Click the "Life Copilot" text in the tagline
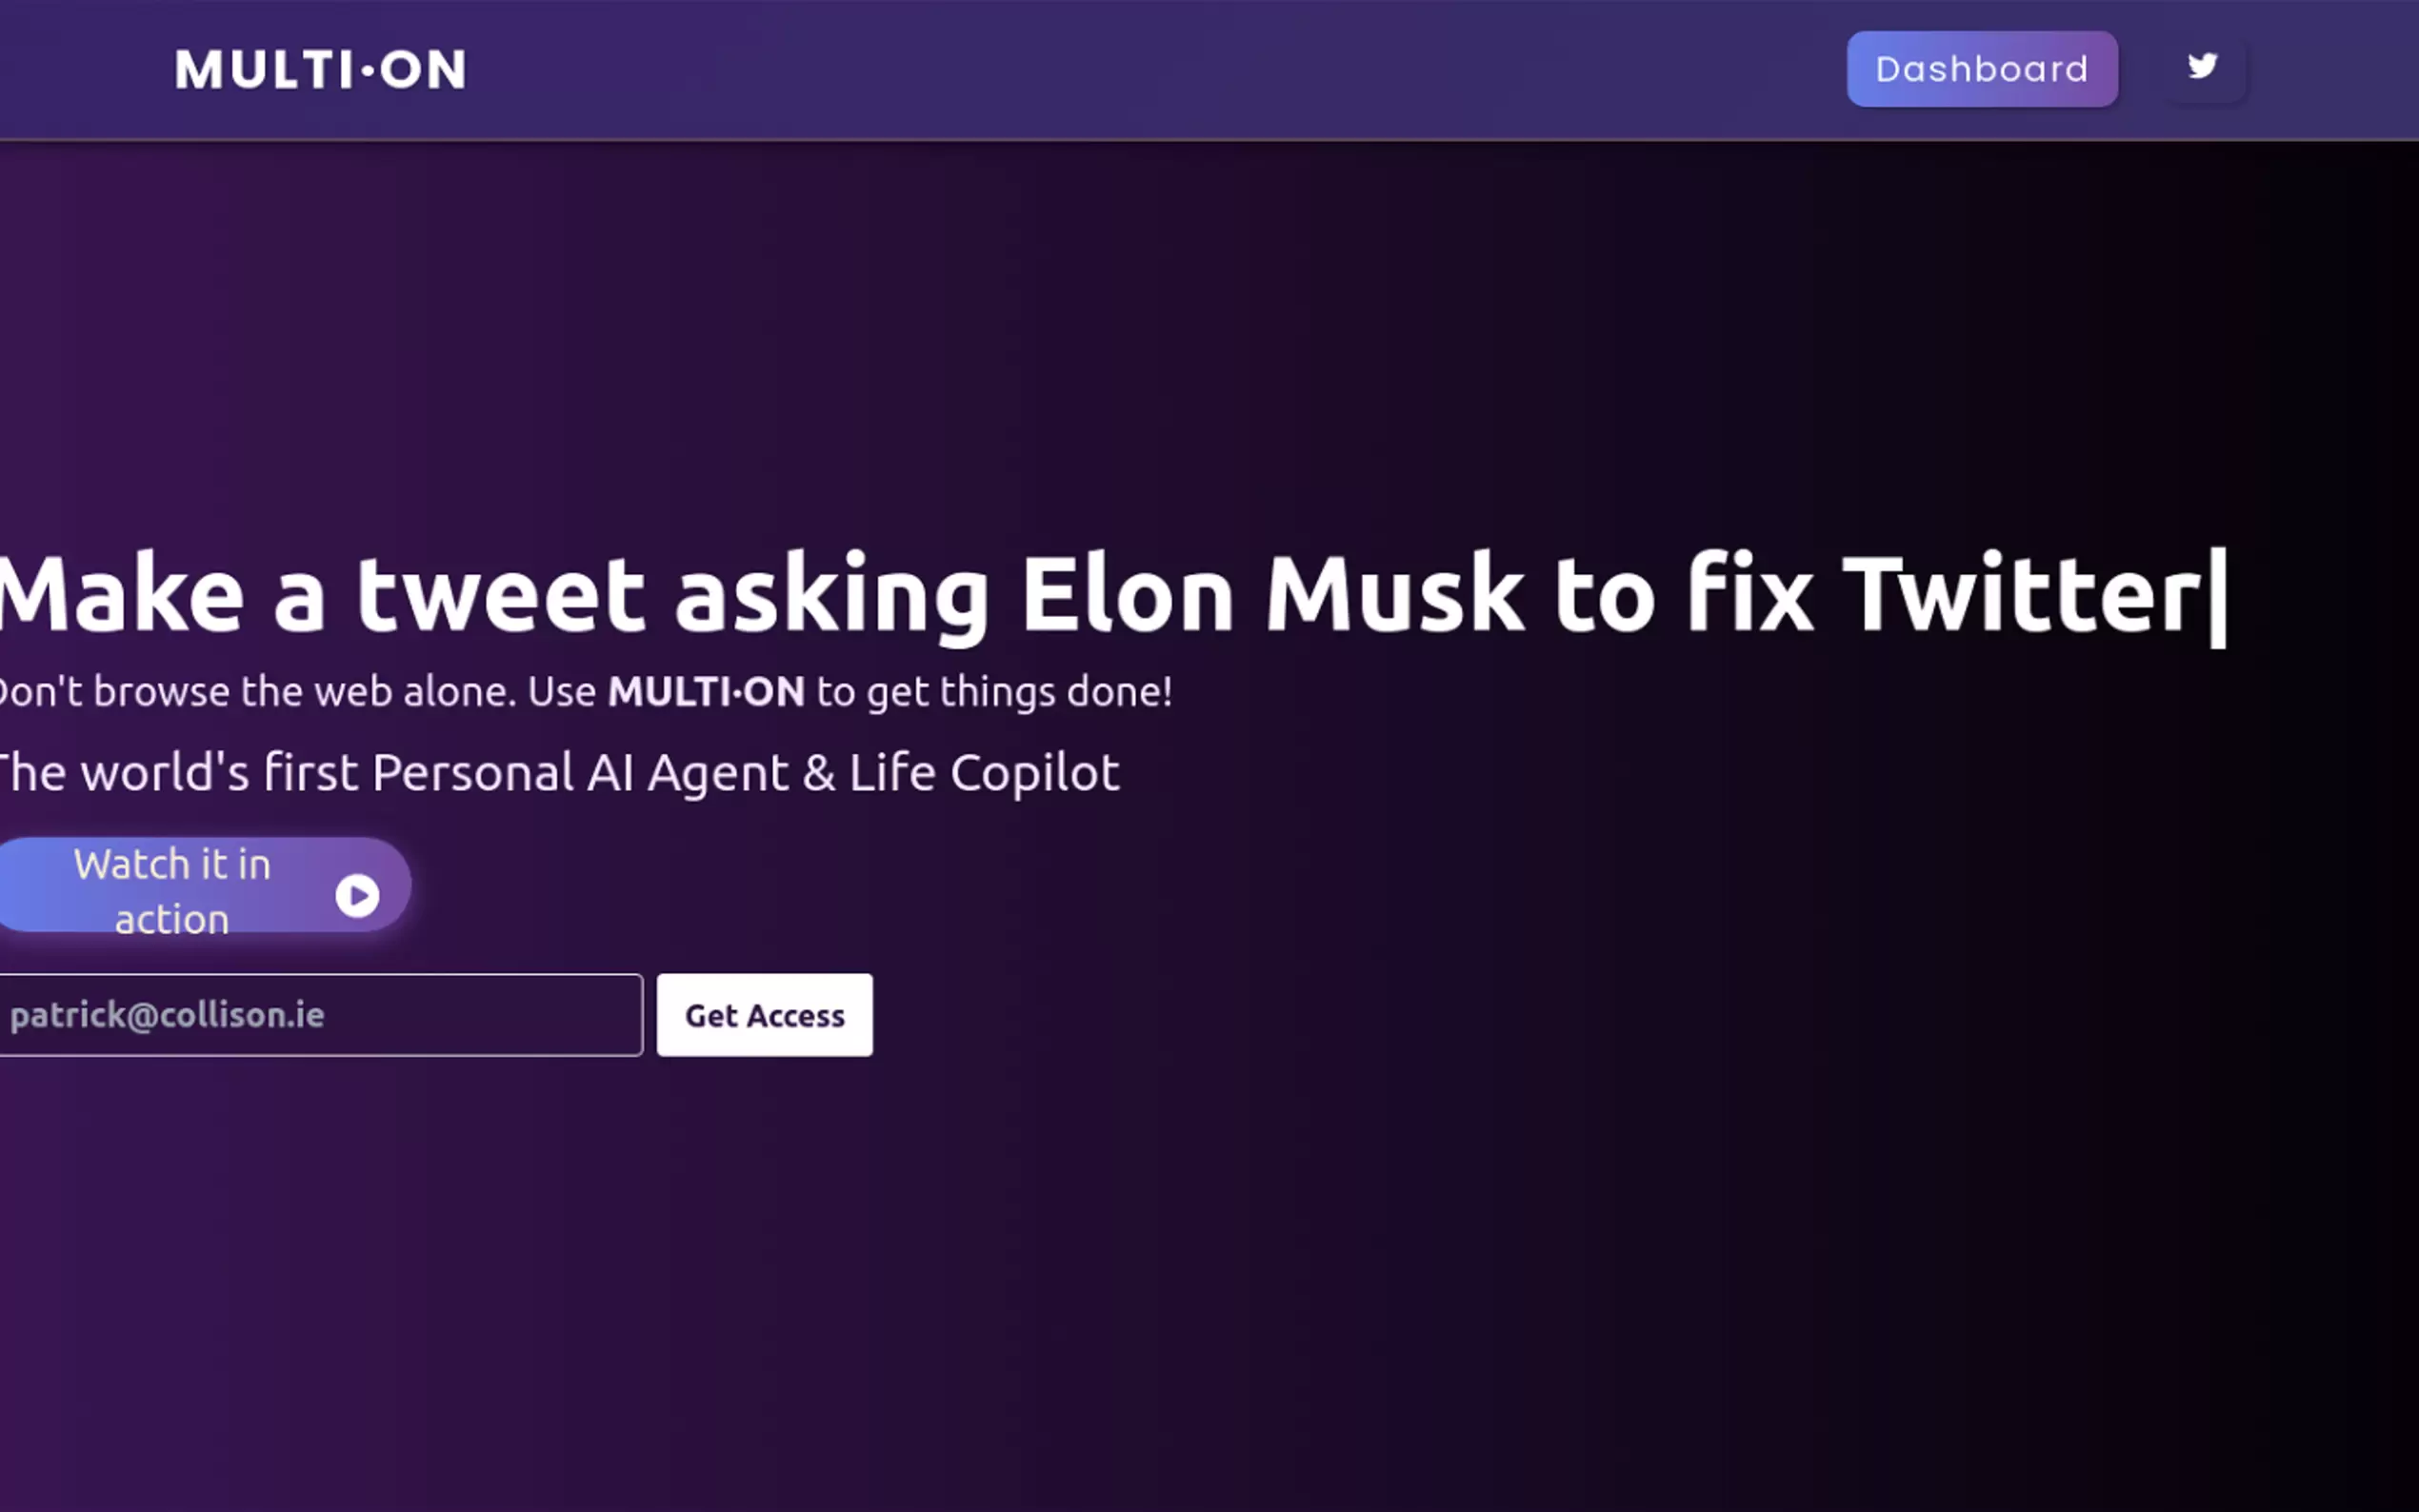Screen dimensions: 2419x1512 [984, 773]
